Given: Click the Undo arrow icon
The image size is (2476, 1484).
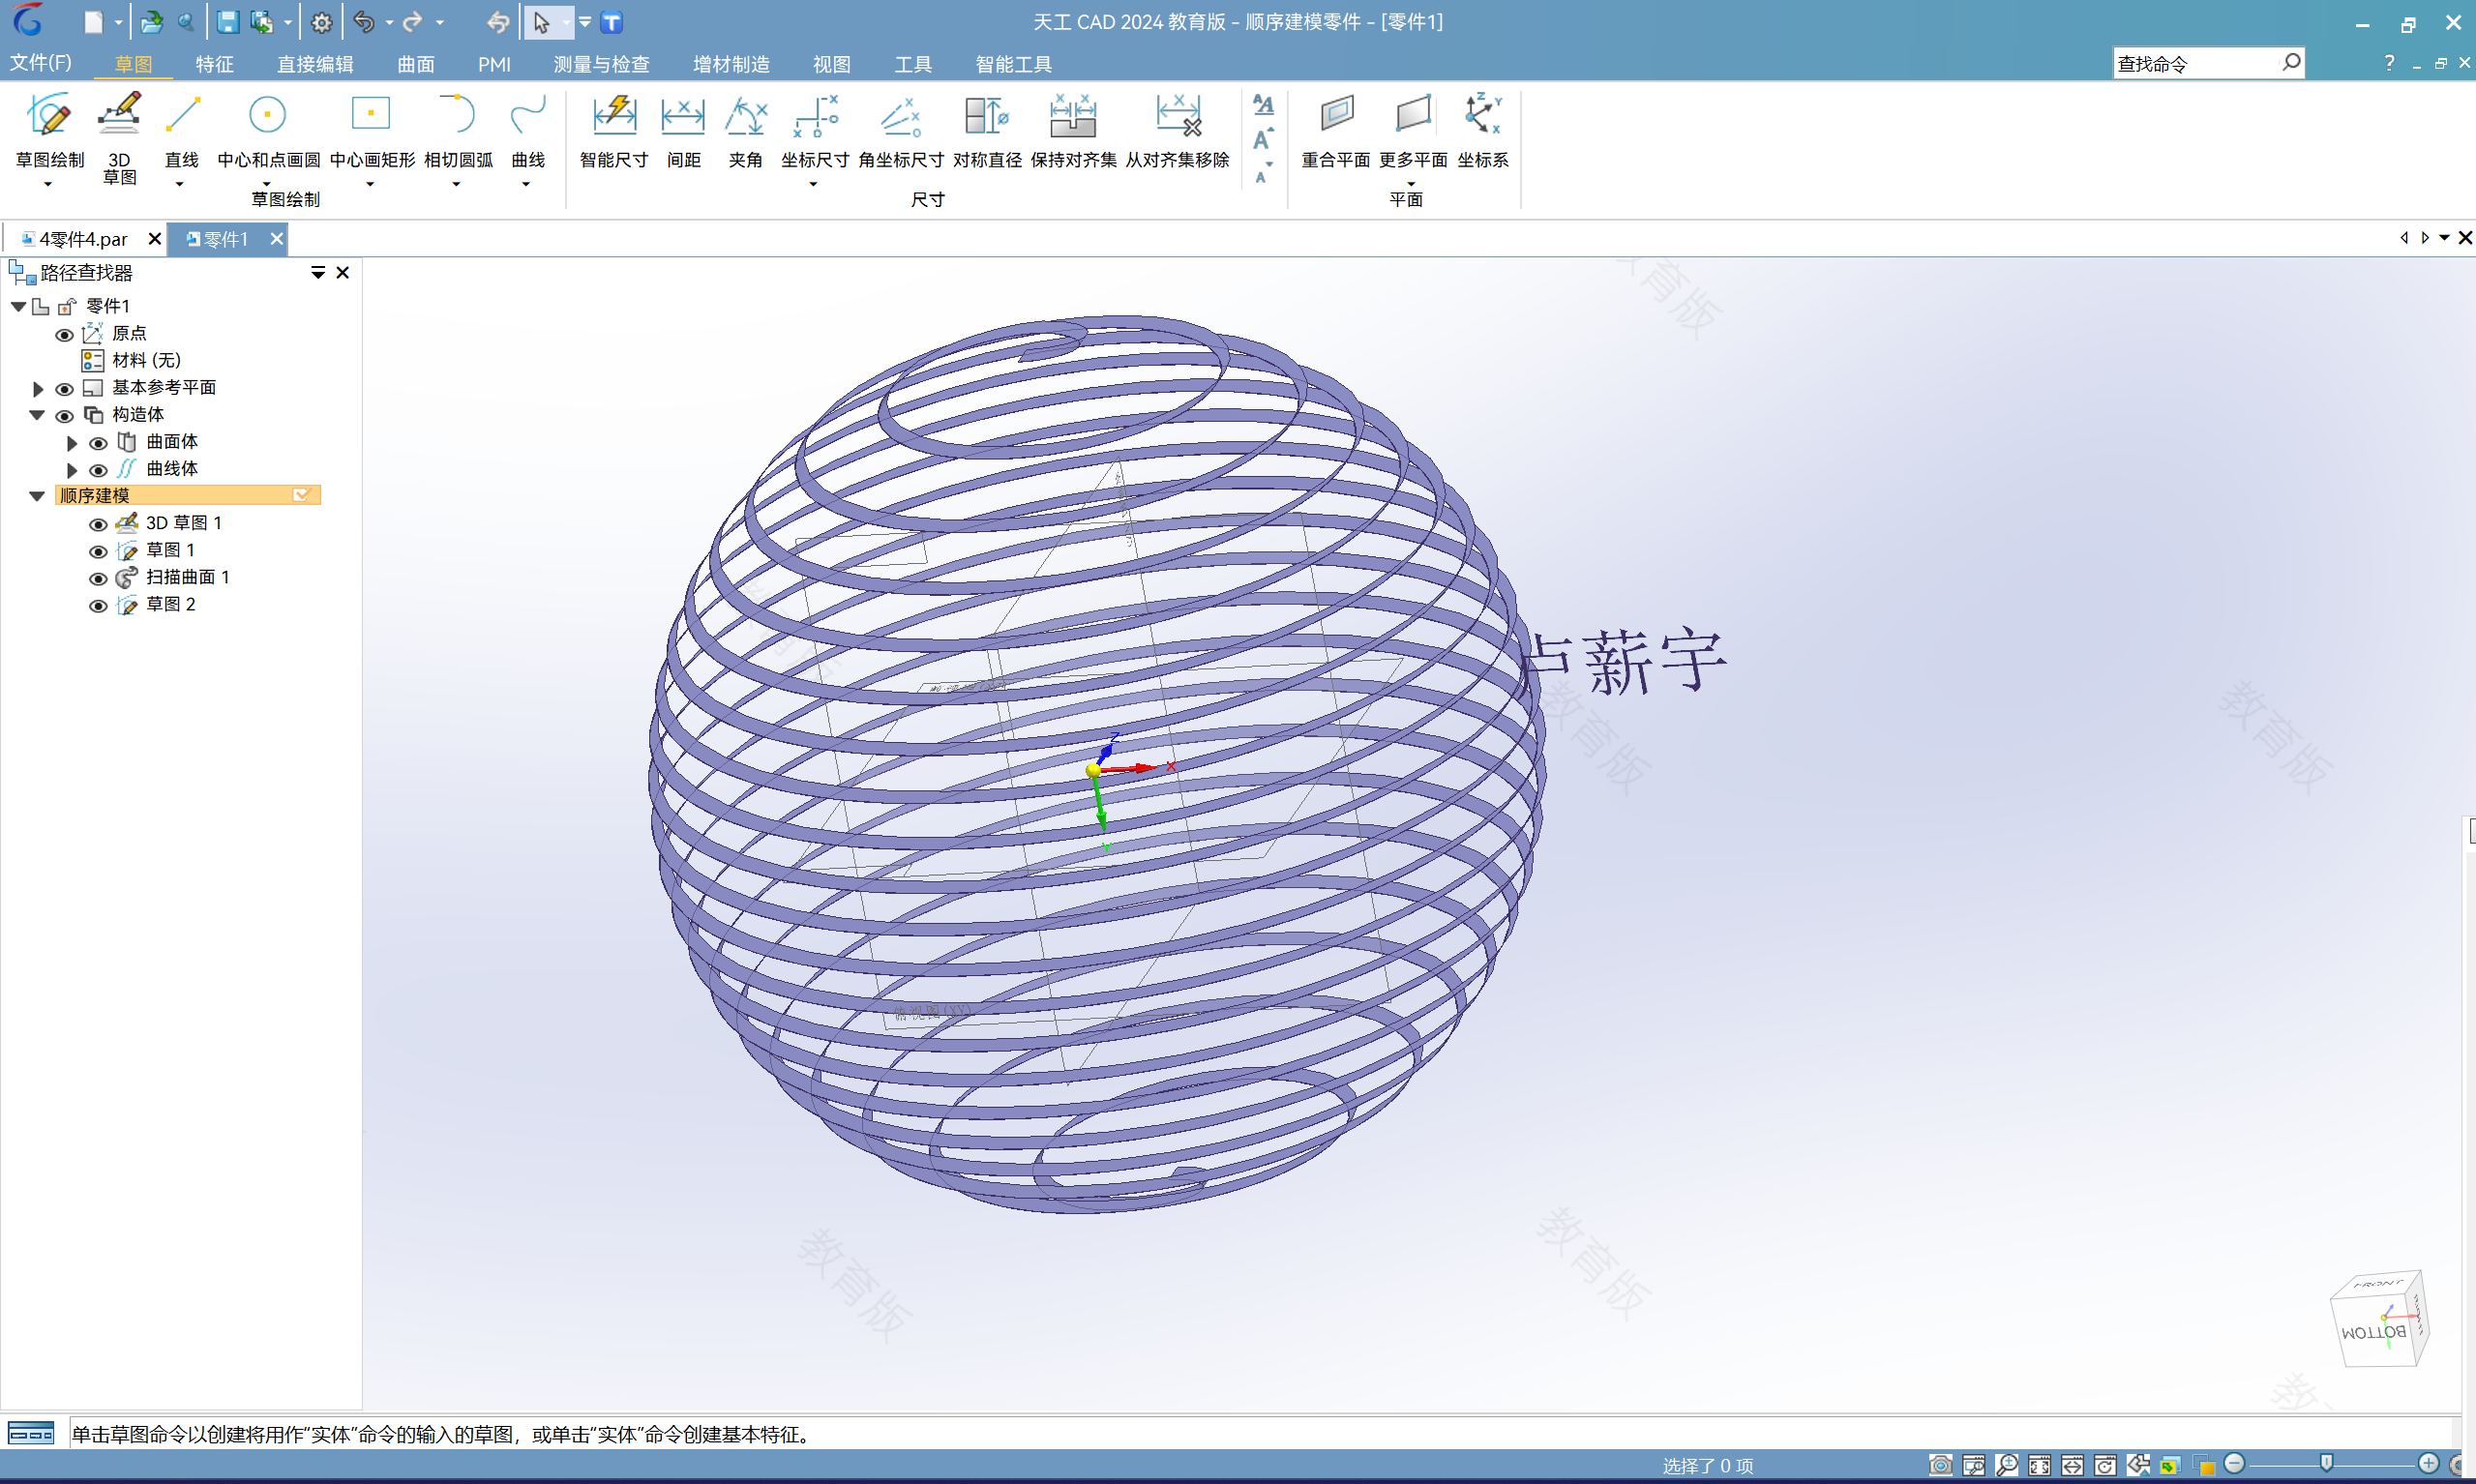Looking at the screenshot, I should pos(364,22).
